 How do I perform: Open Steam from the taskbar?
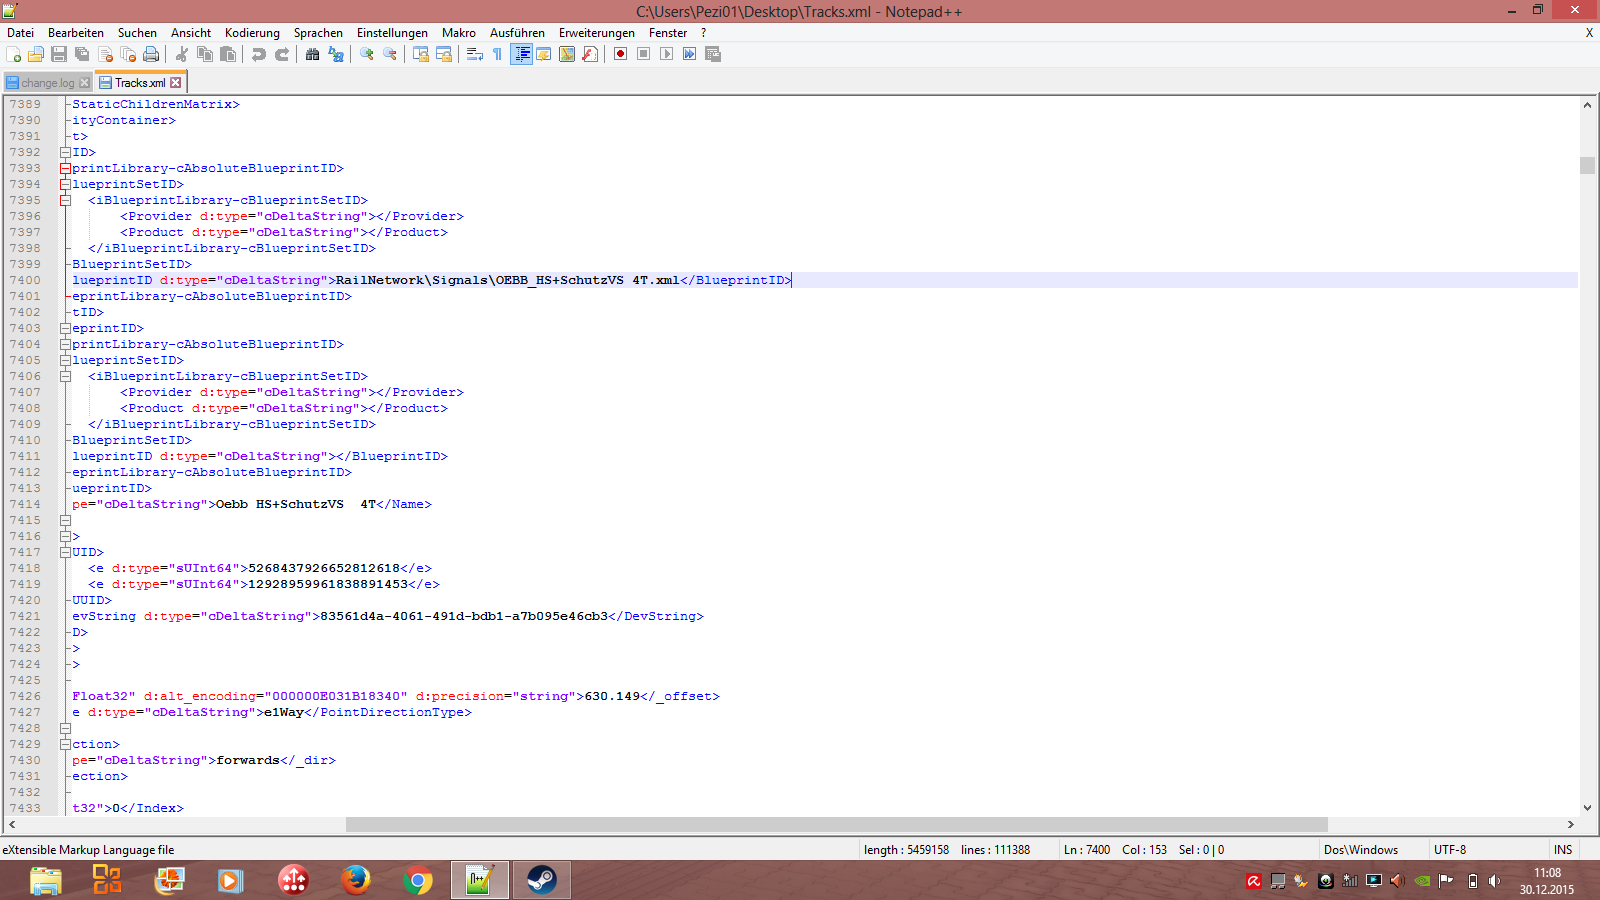[541, 880]
